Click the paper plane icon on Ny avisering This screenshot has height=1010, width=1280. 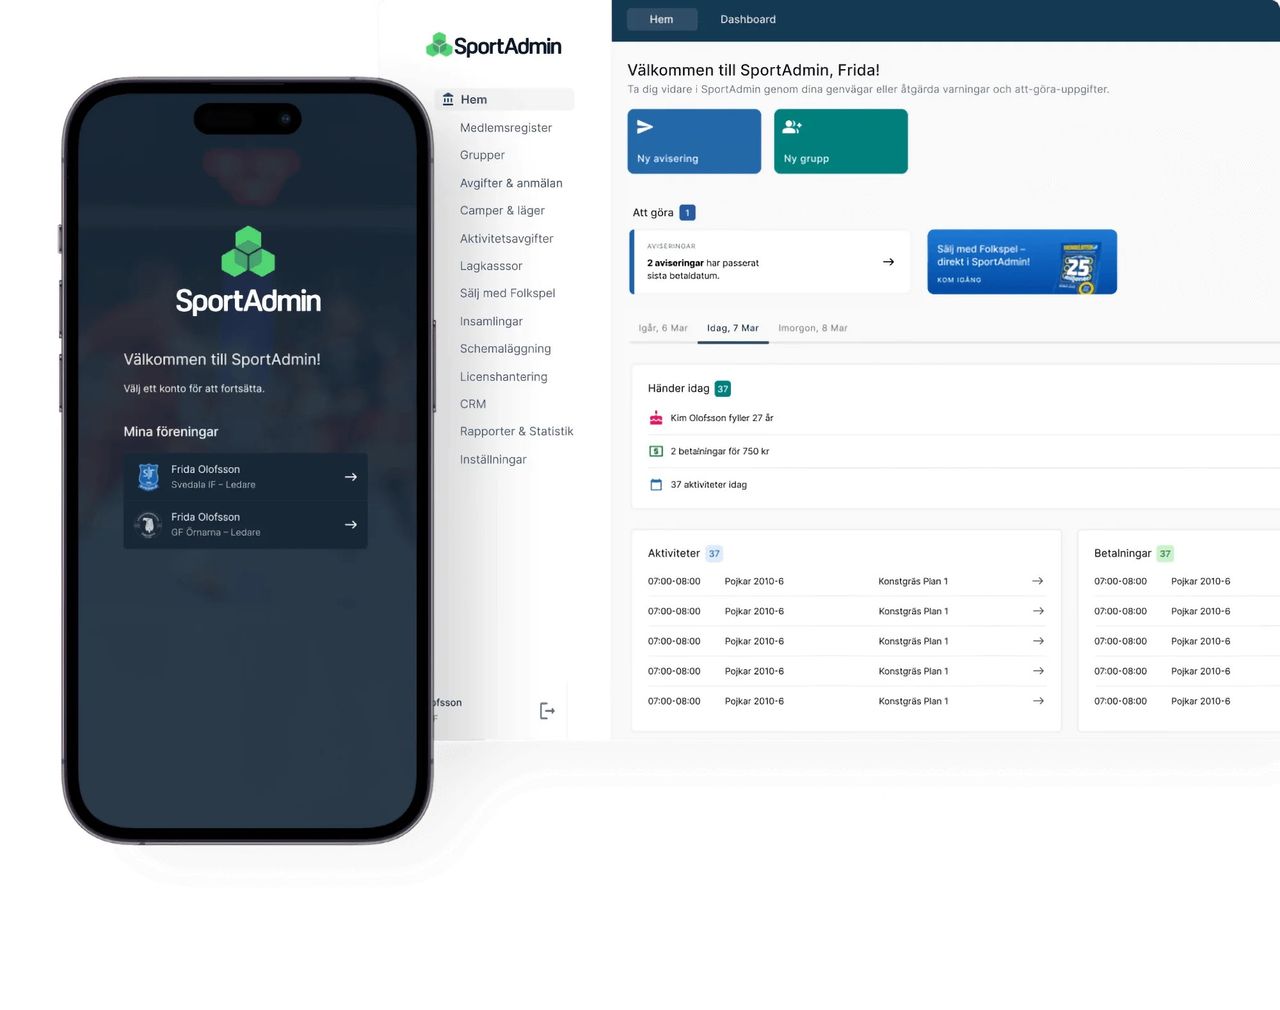(x=645, y=127)
